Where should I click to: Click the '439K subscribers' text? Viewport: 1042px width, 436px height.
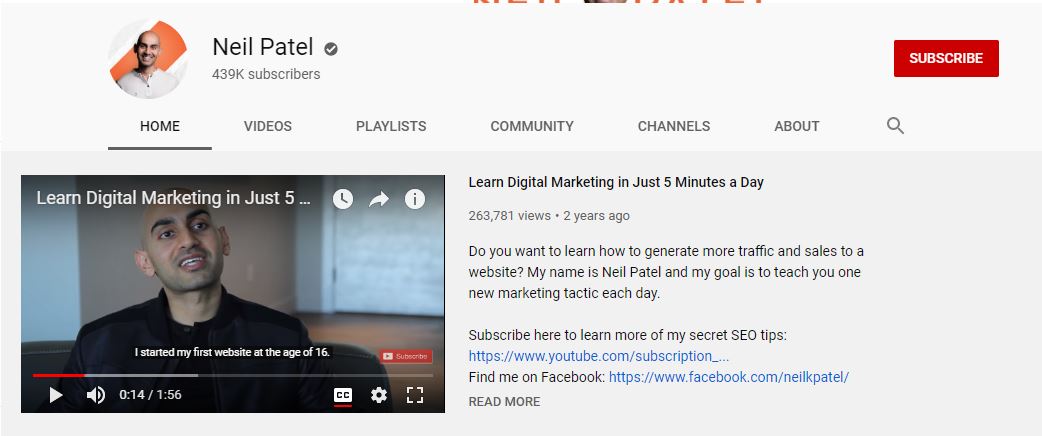click(266, 74)
